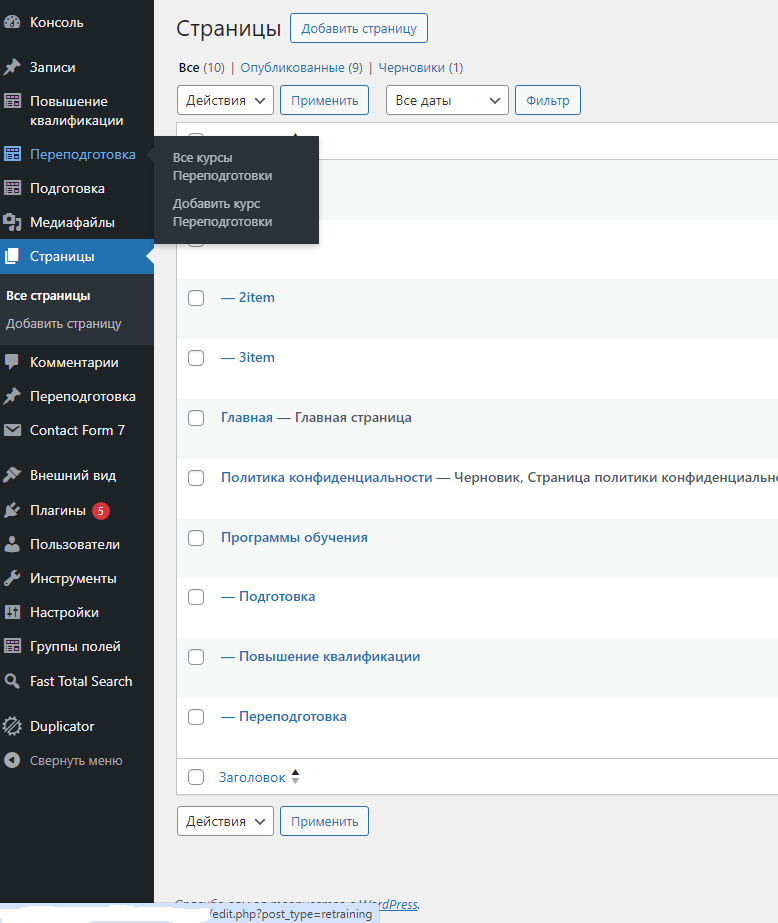This screenshot has height=923, width=778.
Task: Open the Консоль dashboard icon
Action: click(12, 22)
